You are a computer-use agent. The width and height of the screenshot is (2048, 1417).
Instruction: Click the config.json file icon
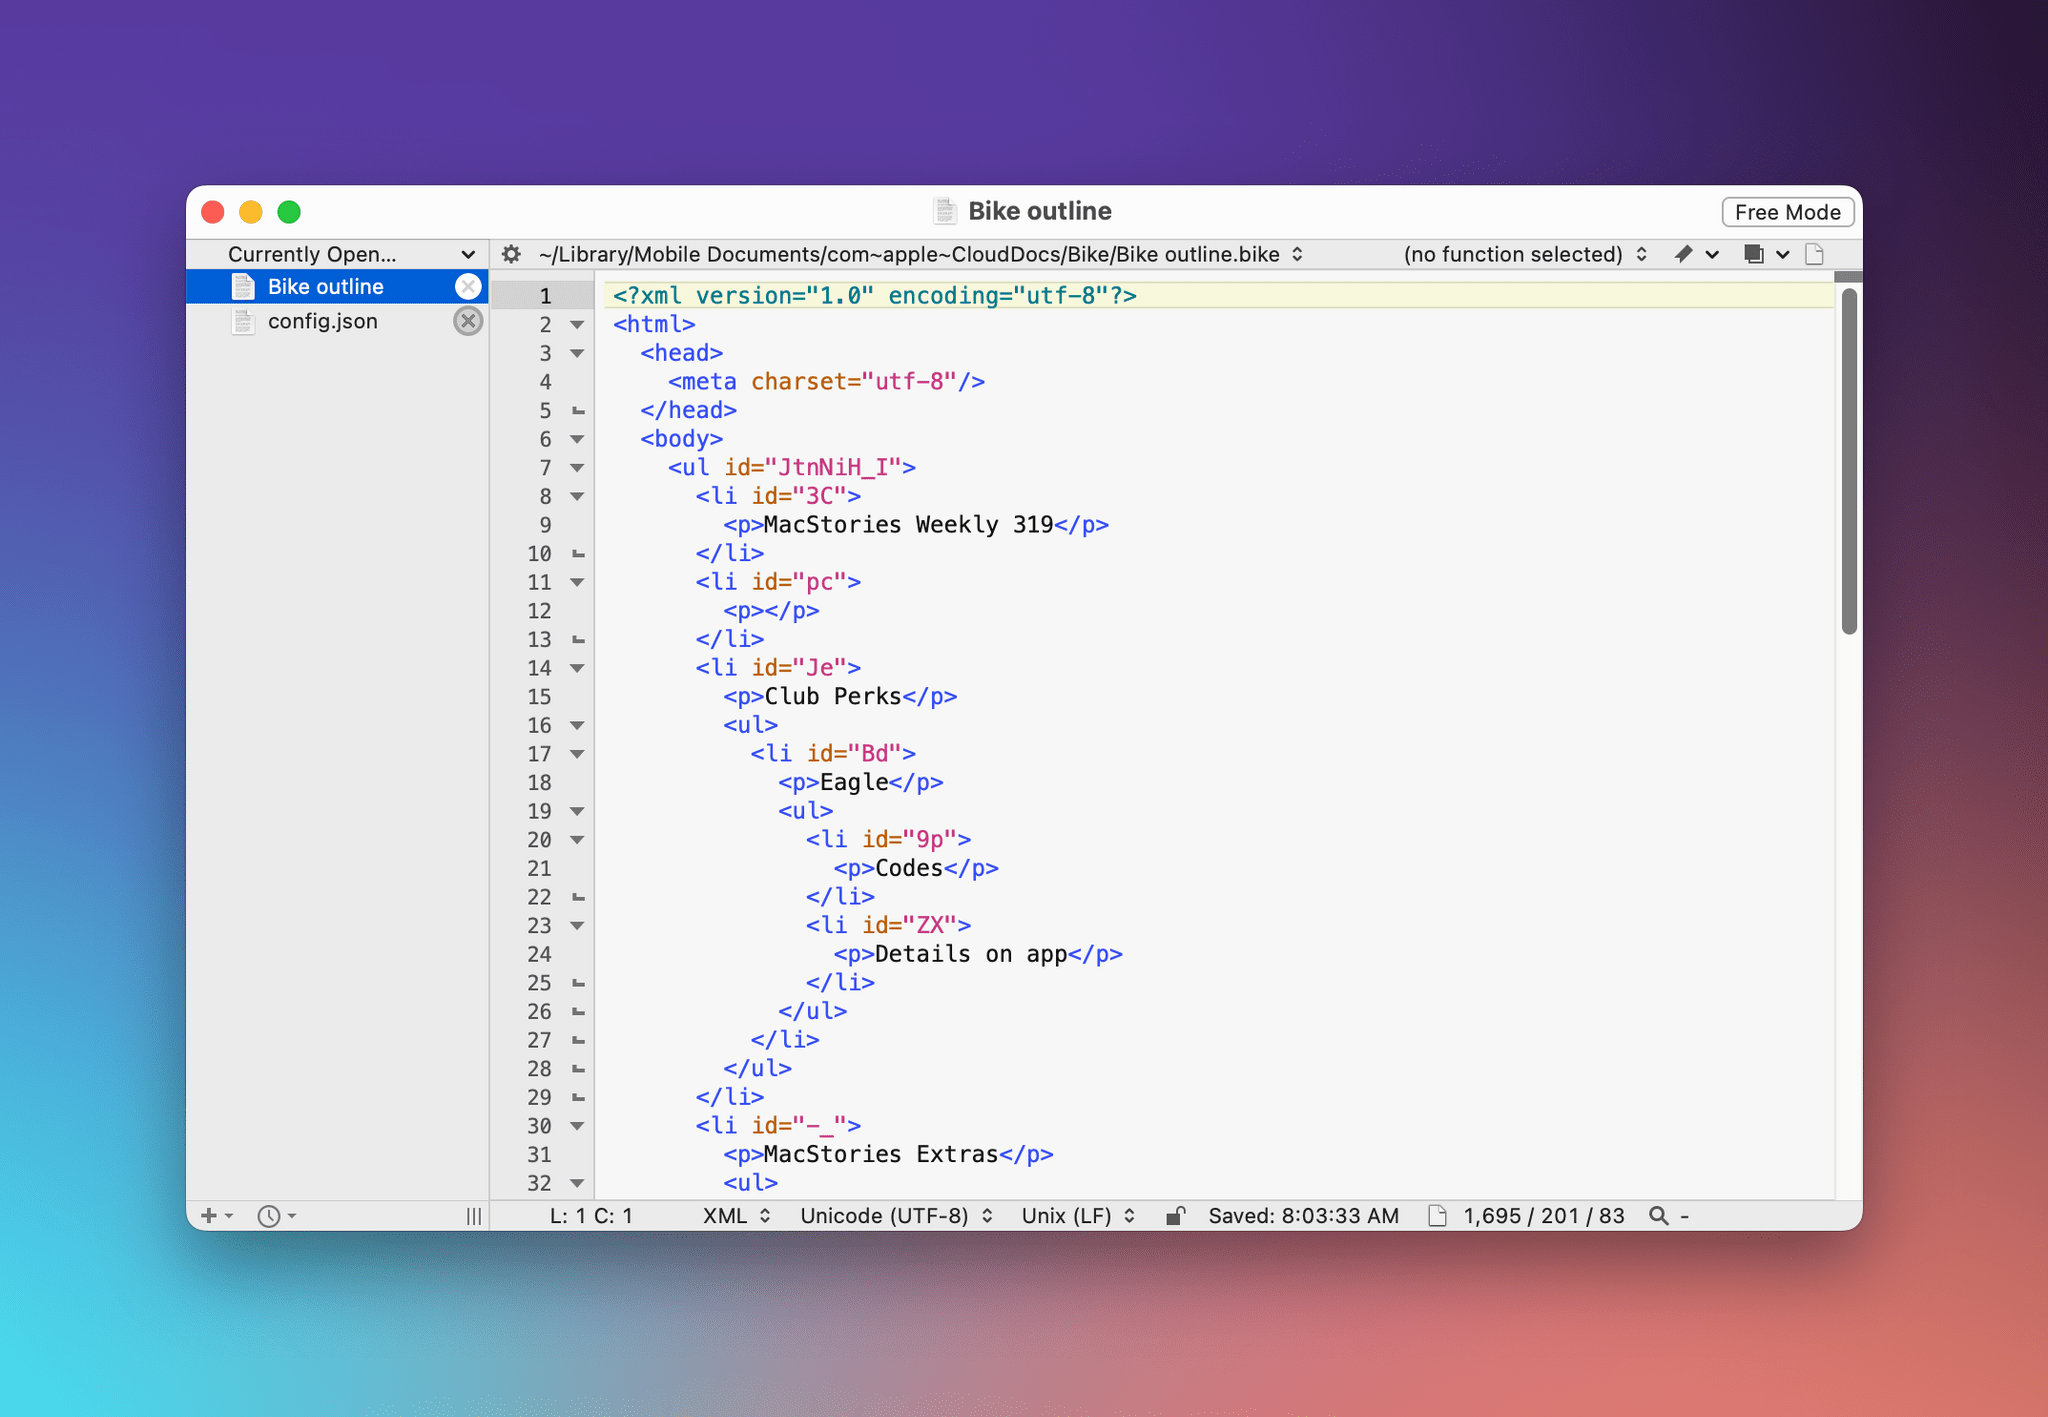243,321
